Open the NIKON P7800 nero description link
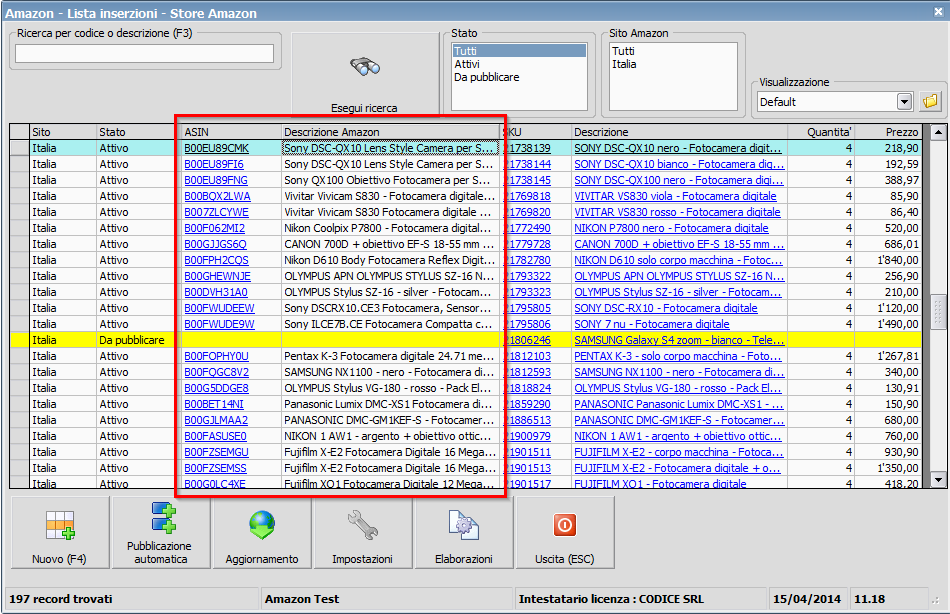 coord(671,229)
